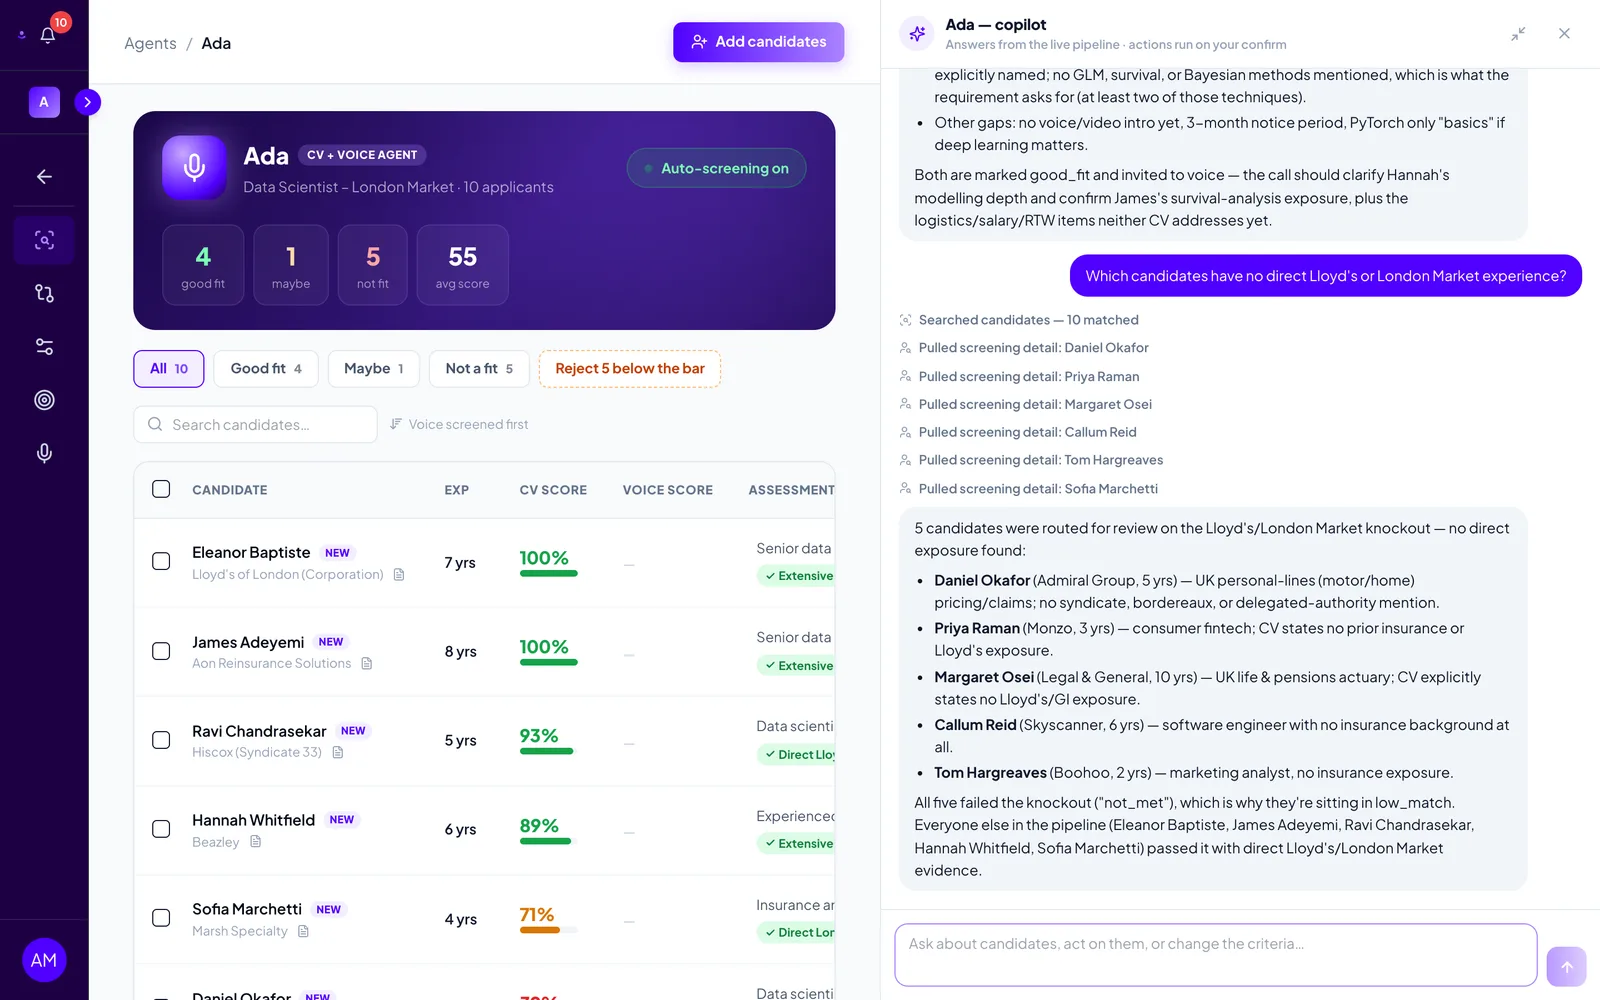The width and height of the screenshot is (1600, 1000).
Task: Click the Searched candidates — 10 matched step
Action: point(1019,320)
